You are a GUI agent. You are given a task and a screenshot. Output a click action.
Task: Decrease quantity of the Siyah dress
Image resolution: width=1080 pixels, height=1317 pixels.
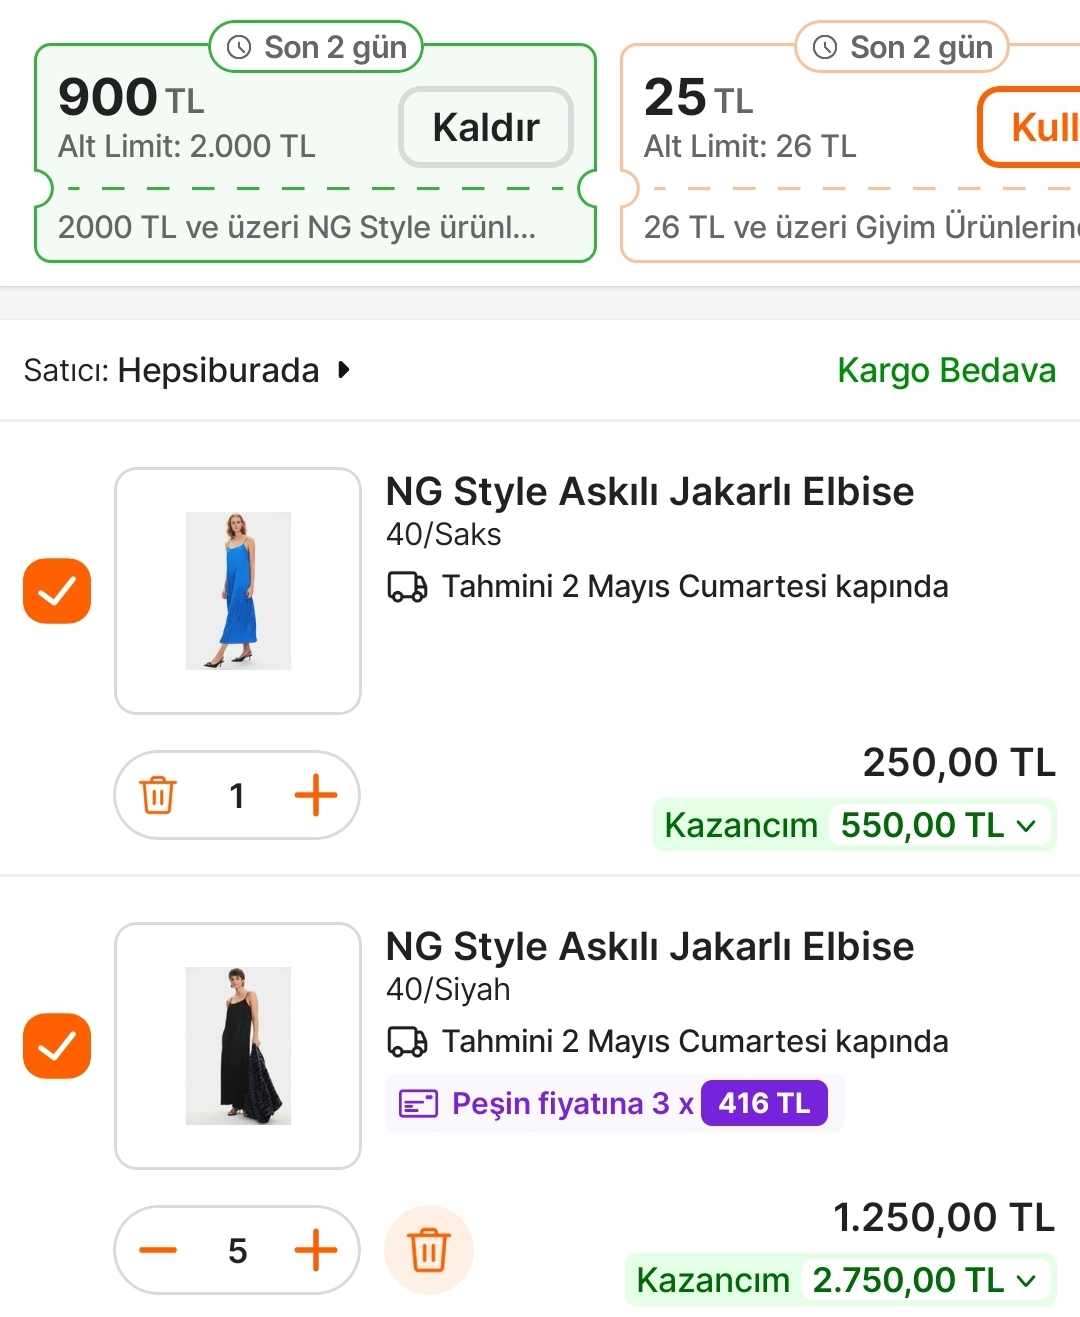(158, 1250)
